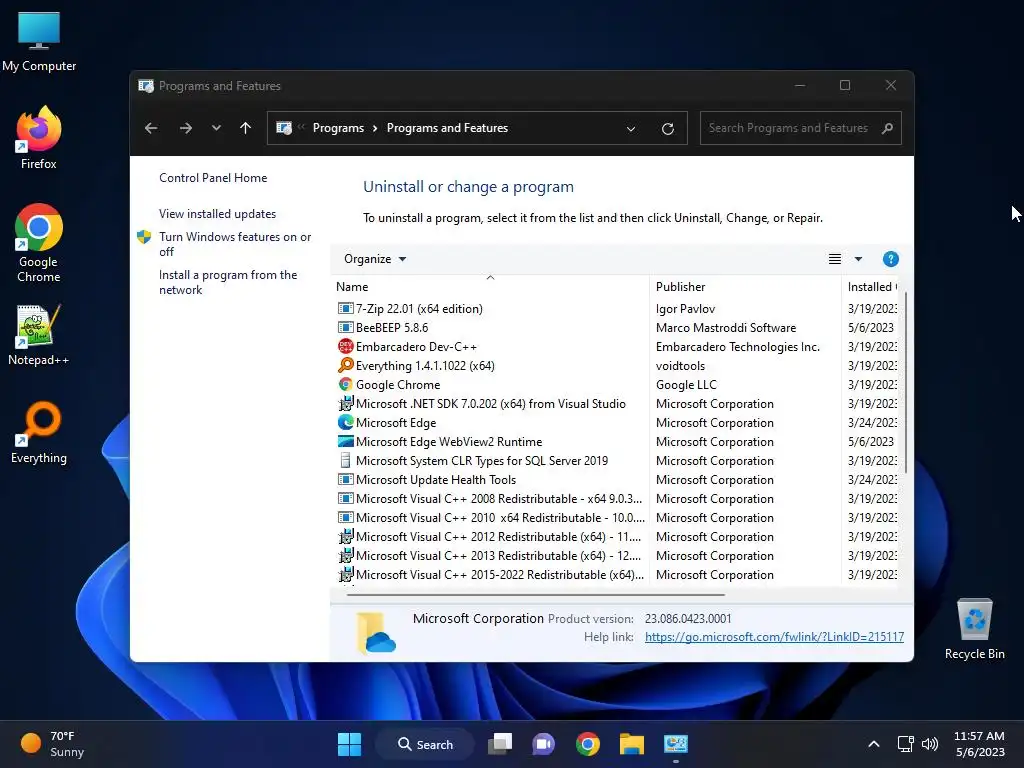
Task: Click Marco Mastroddi Software publisher cell
Action: point(726,328)
